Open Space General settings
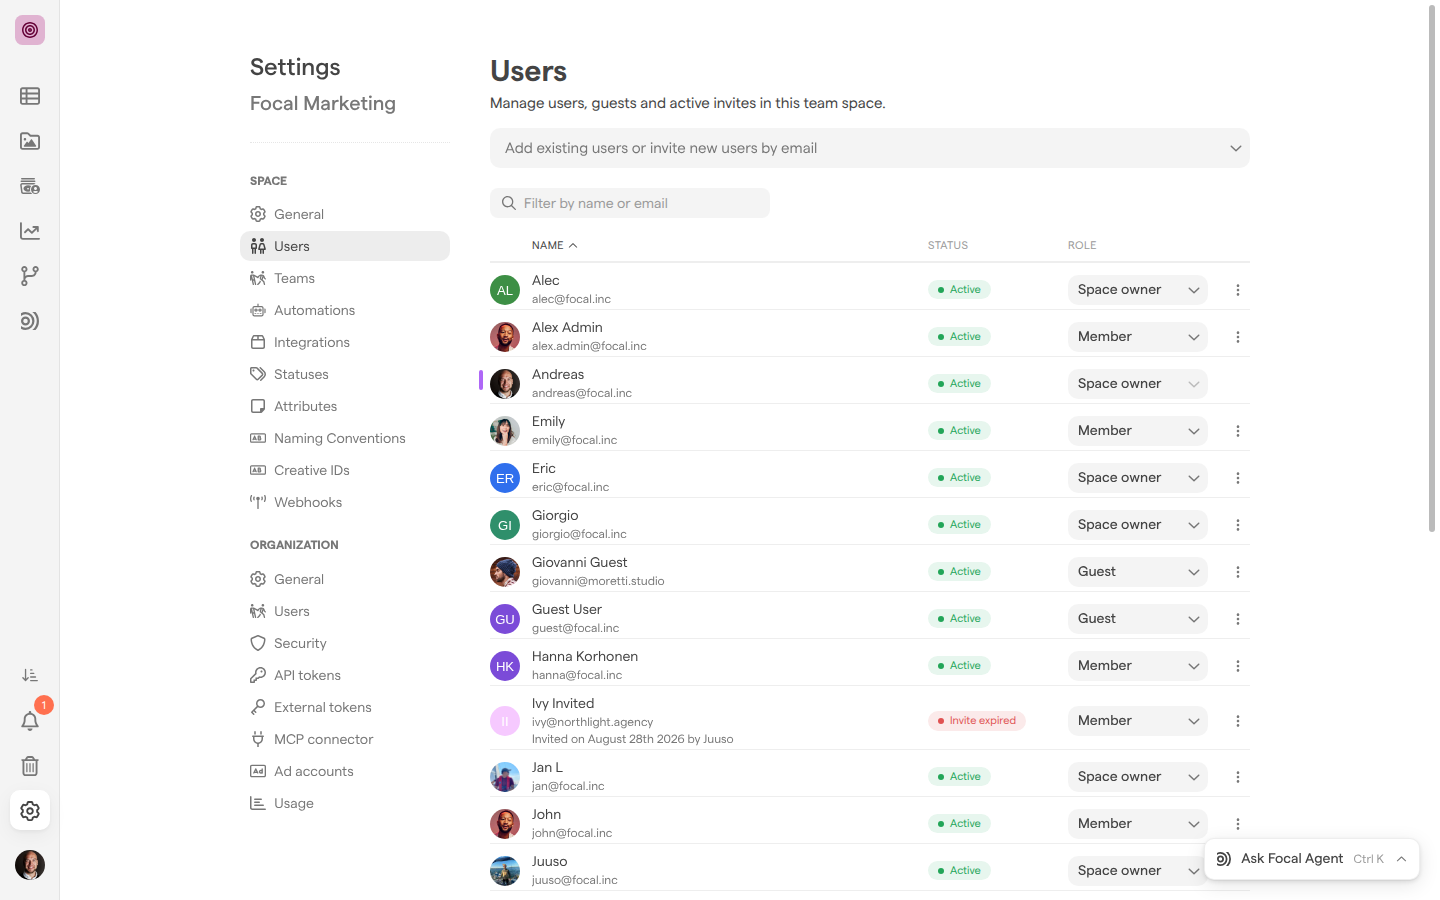The width and height of the screenshot is (1440, 900). point(345,214)
